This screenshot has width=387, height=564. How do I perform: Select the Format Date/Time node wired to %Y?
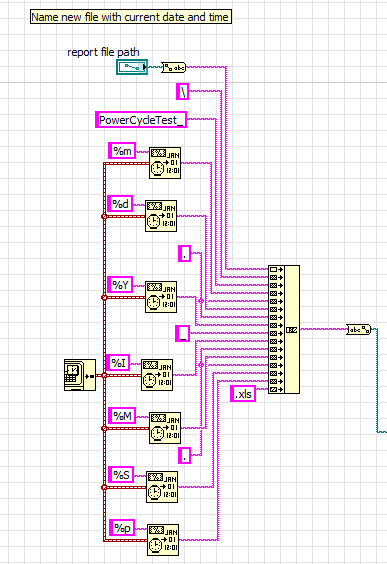tap(161, 297)
